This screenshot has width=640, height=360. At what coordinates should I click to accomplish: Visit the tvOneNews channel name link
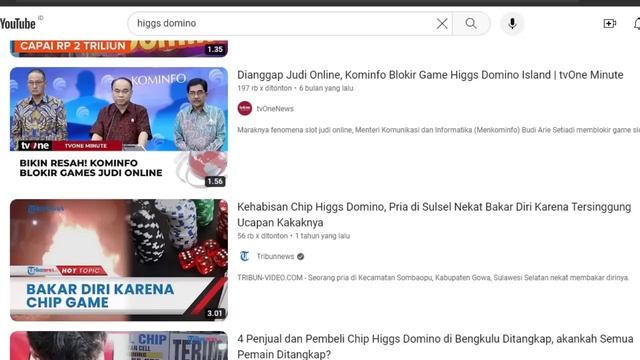click(275, 109)
